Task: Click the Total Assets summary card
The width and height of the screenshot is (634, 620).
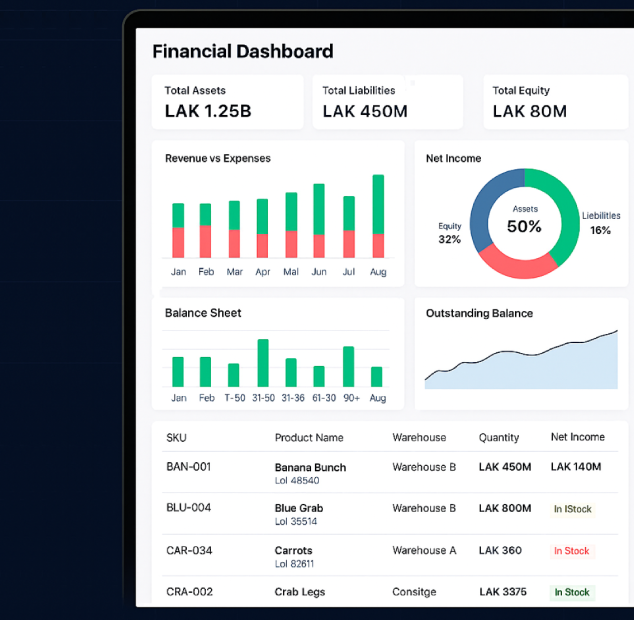Action: tap(227, 102)
